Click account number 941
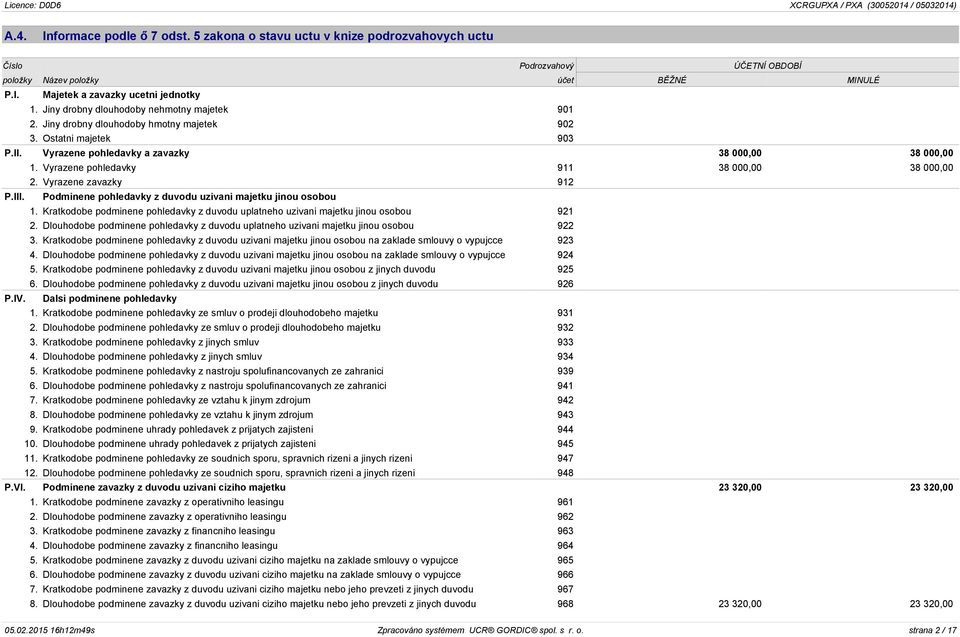960x637 pixels. (x=565, y=386)
